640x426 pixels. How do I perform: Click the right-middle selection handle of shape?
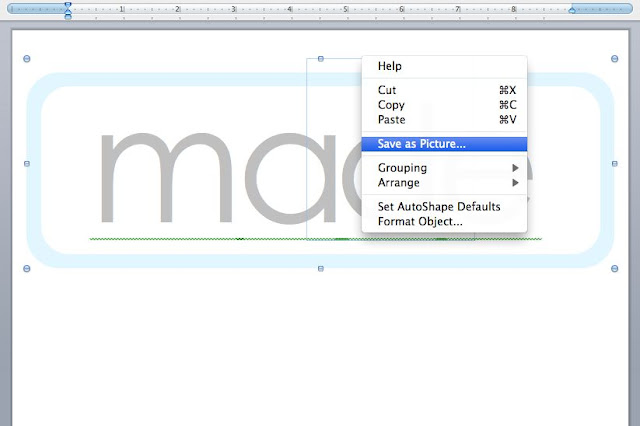[x=614, y=164]
